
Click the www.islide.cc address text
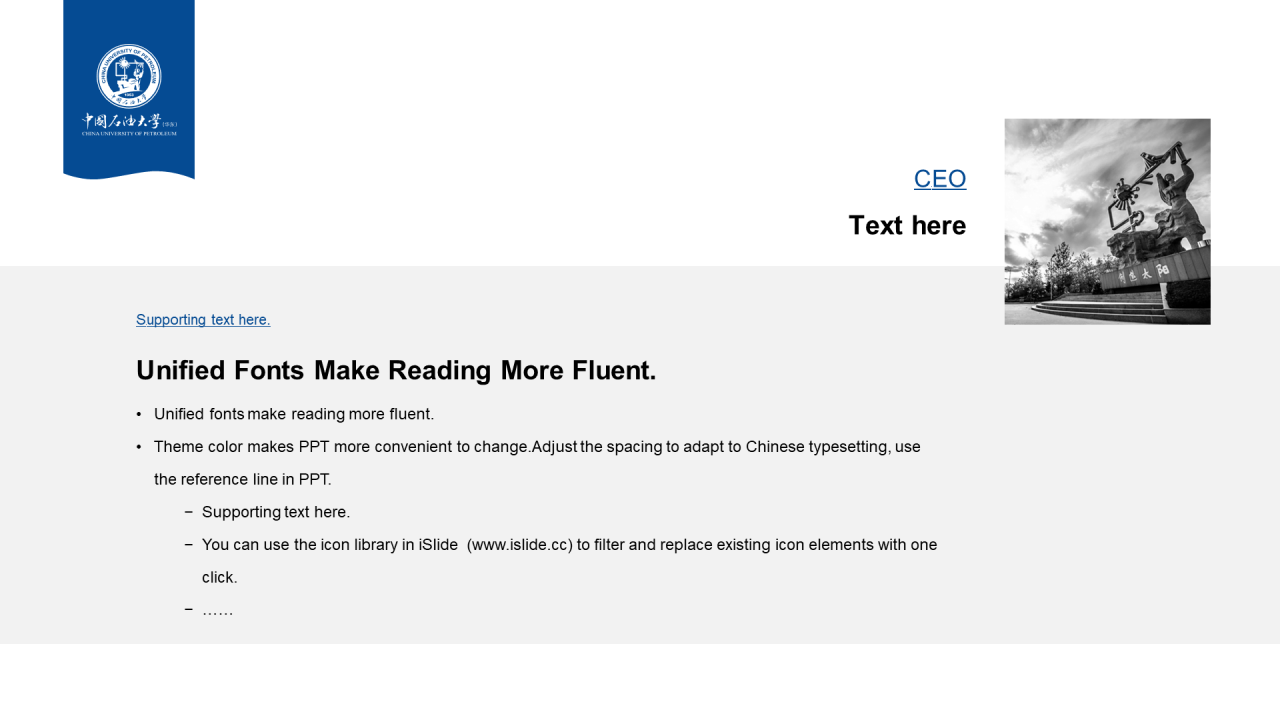[520, 545]
